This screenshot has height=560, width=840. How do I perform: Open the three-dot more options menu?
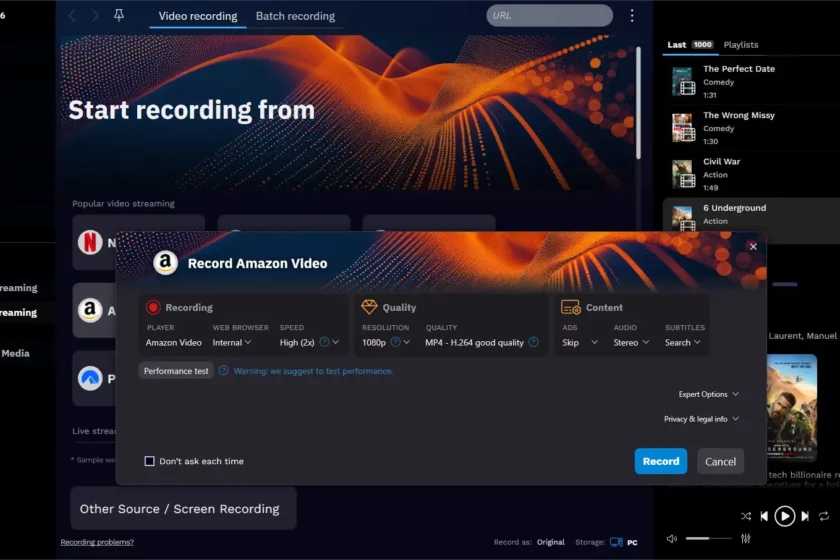point(632,16)
